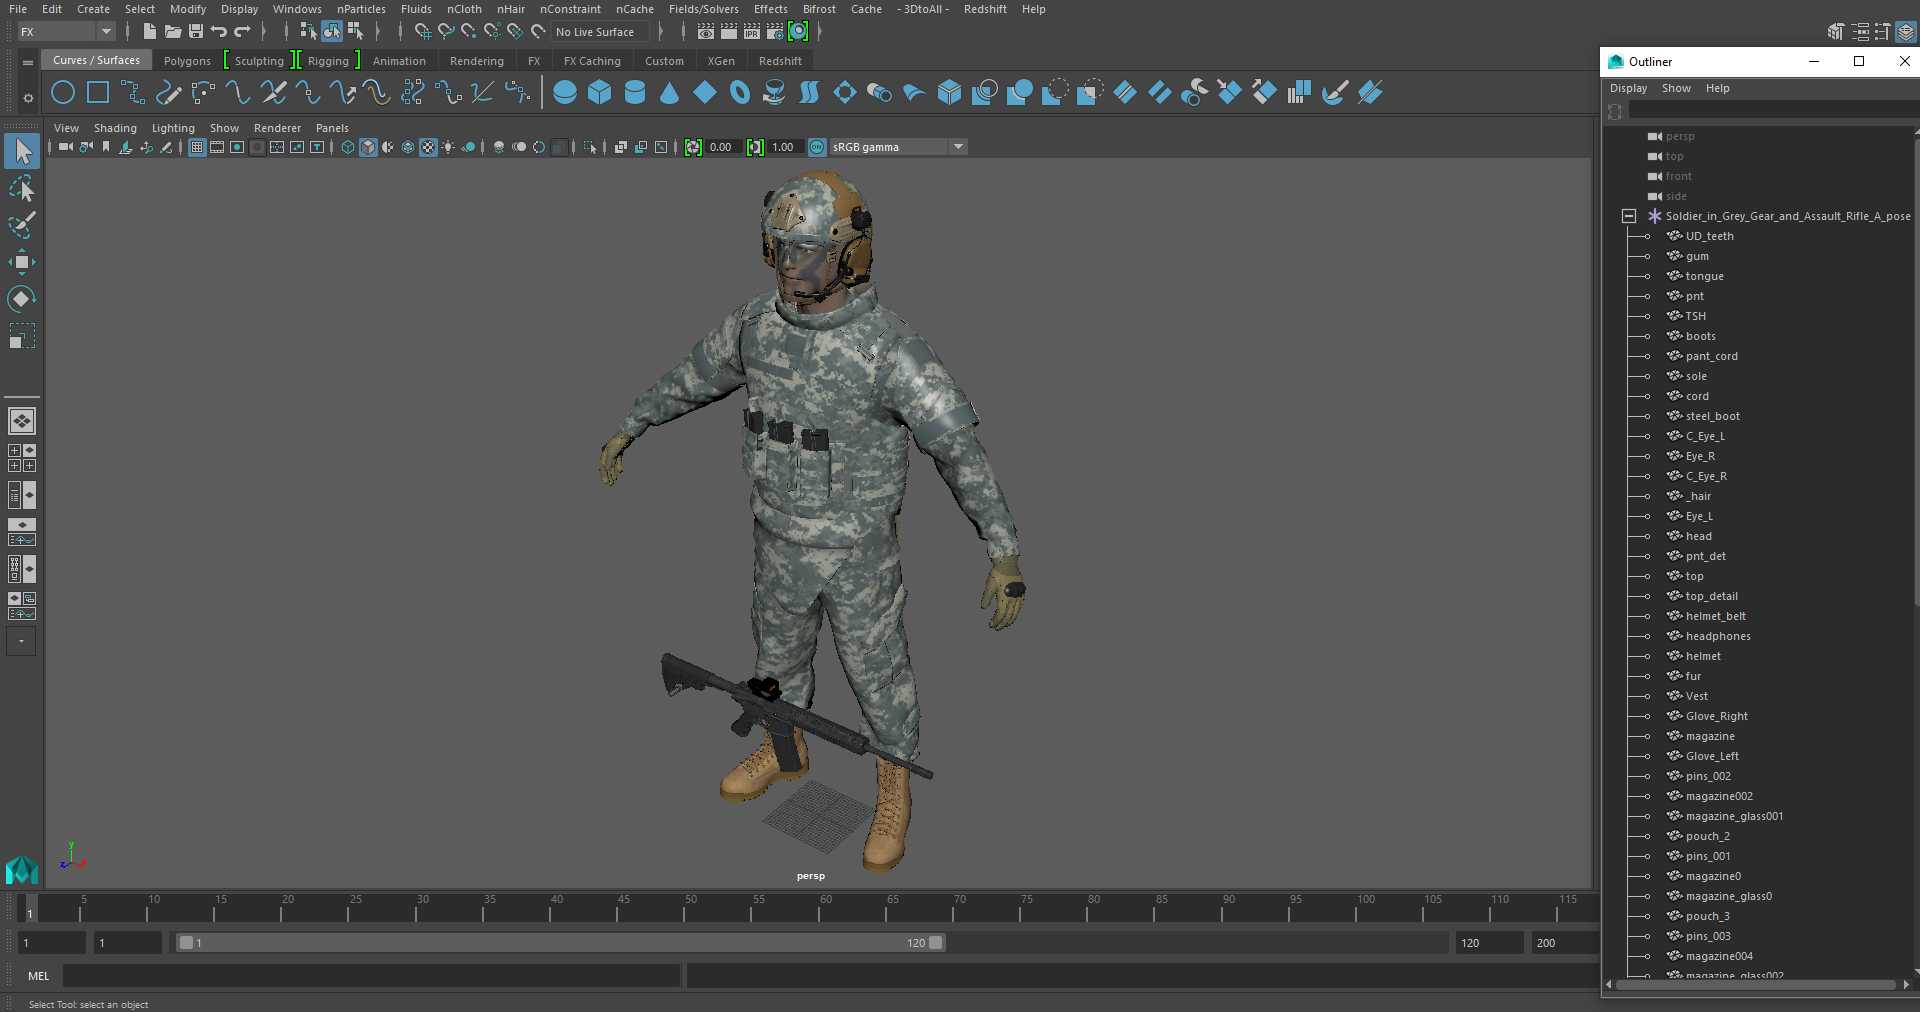
Task: Toggle textured display in viewport
Action: point(428,147)
